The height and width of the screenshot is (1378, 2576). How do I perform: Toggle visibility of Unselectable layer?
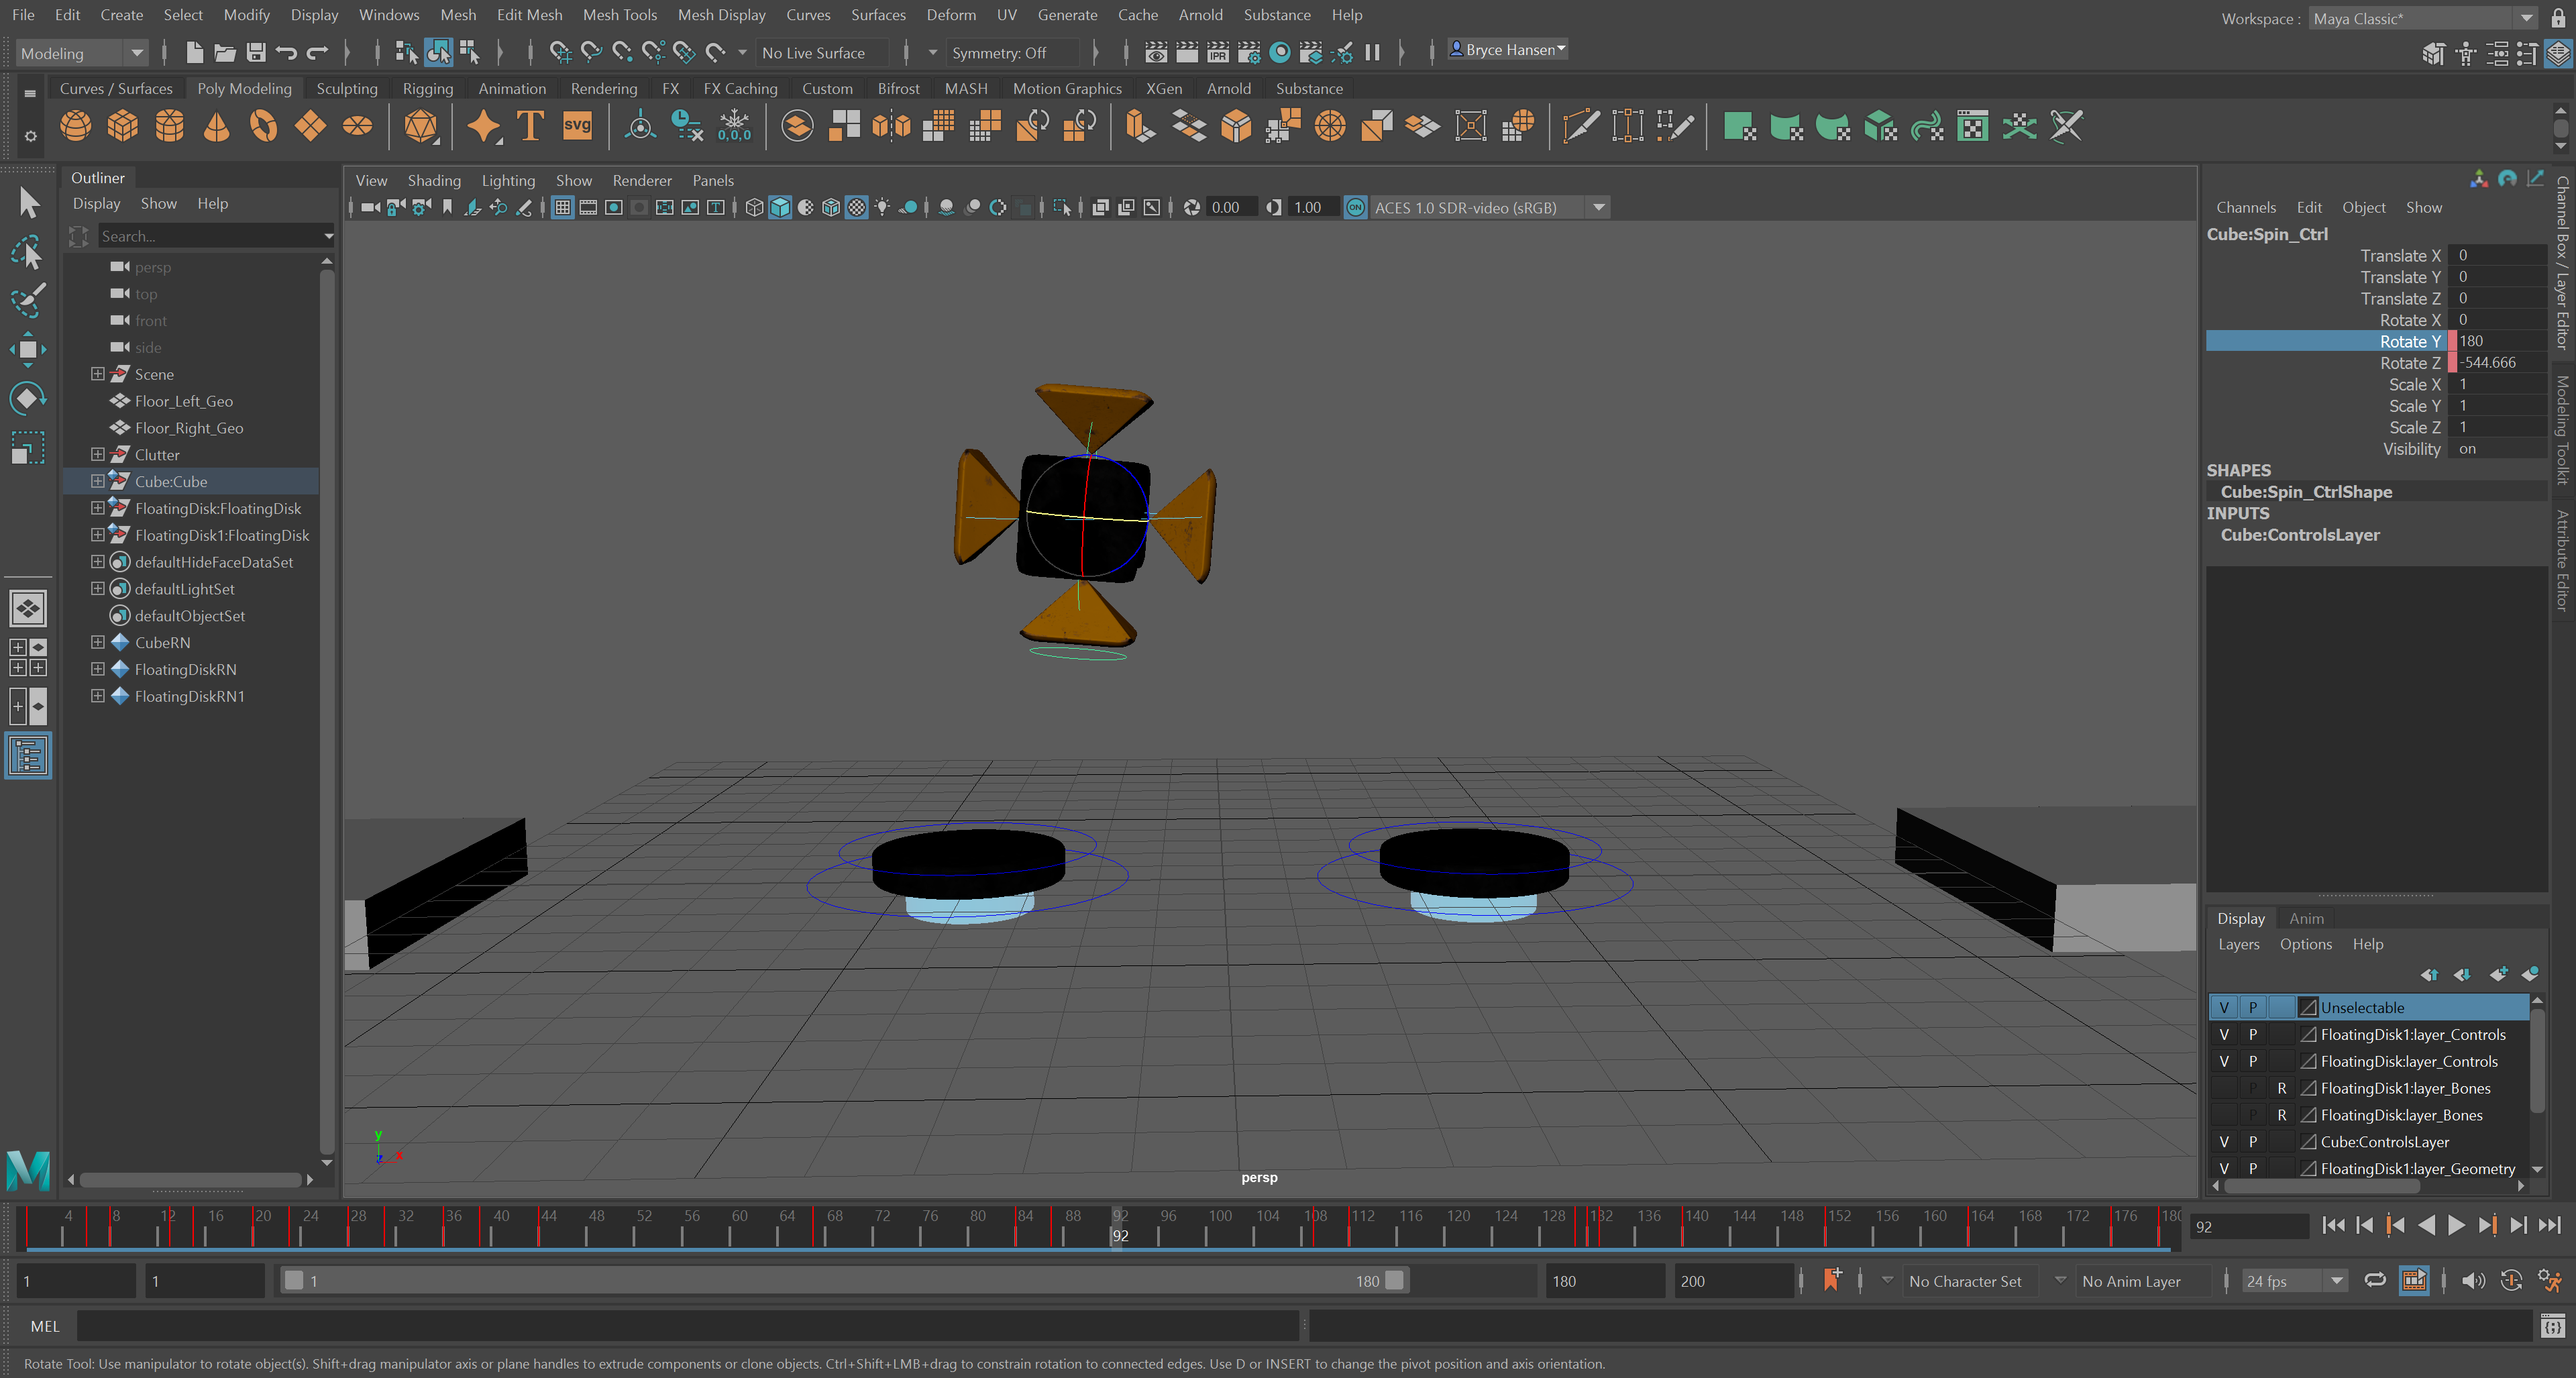2224,1007
